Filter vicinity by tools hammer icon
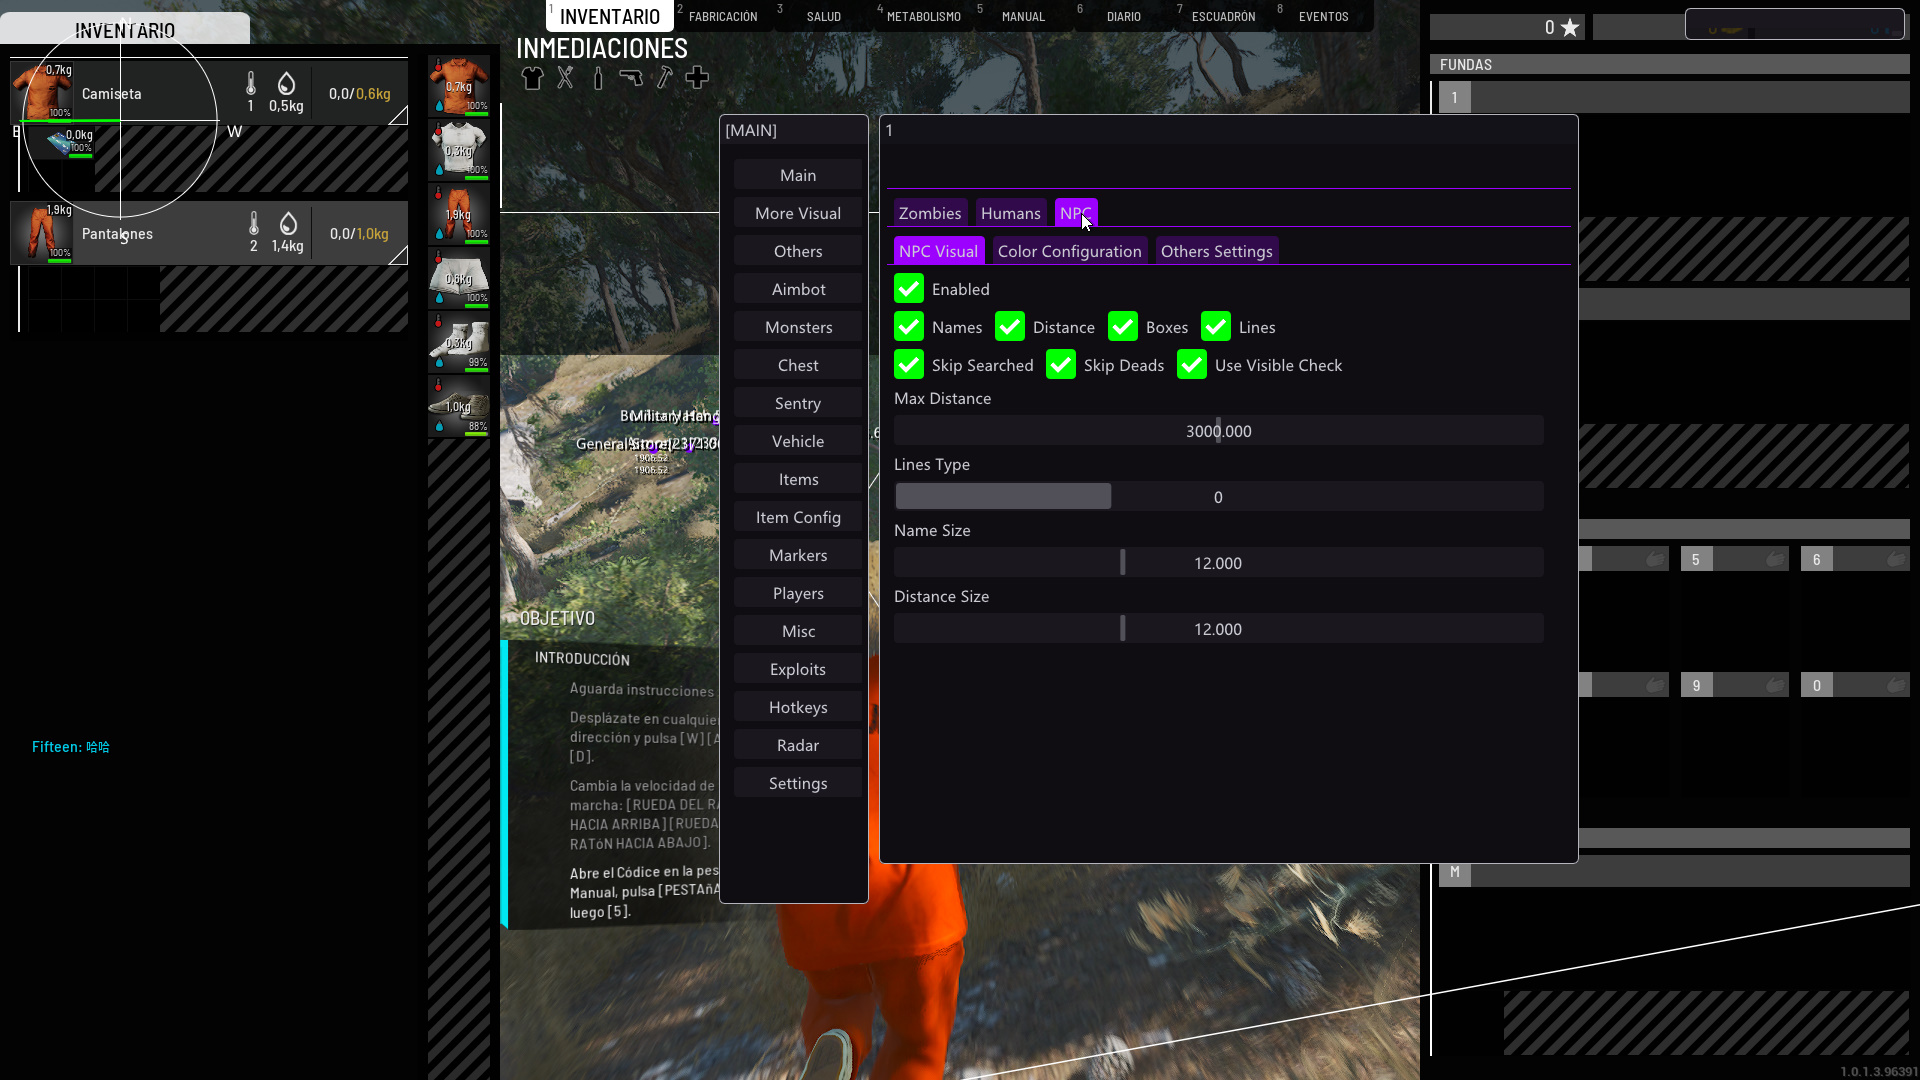 664,78
